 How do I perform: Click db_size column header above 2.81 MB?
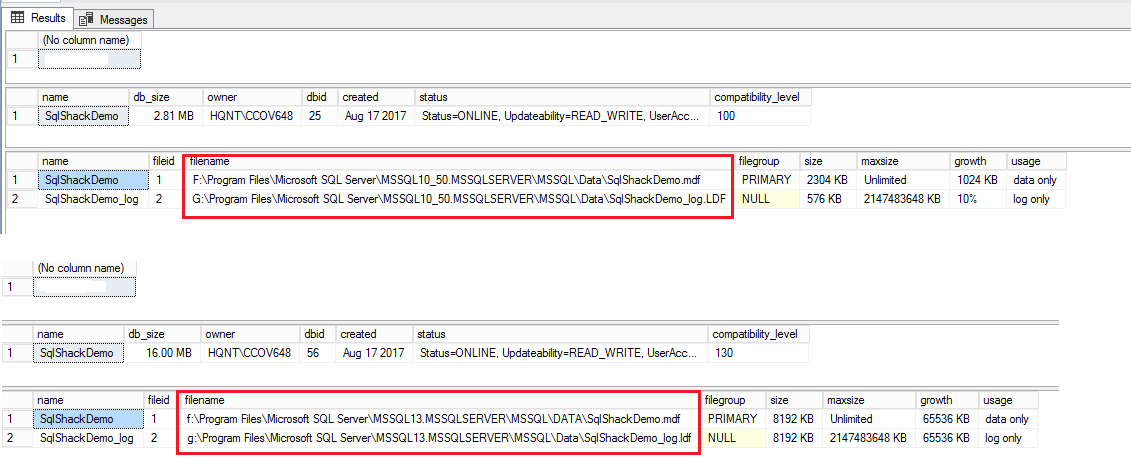(x=165, y=97)
